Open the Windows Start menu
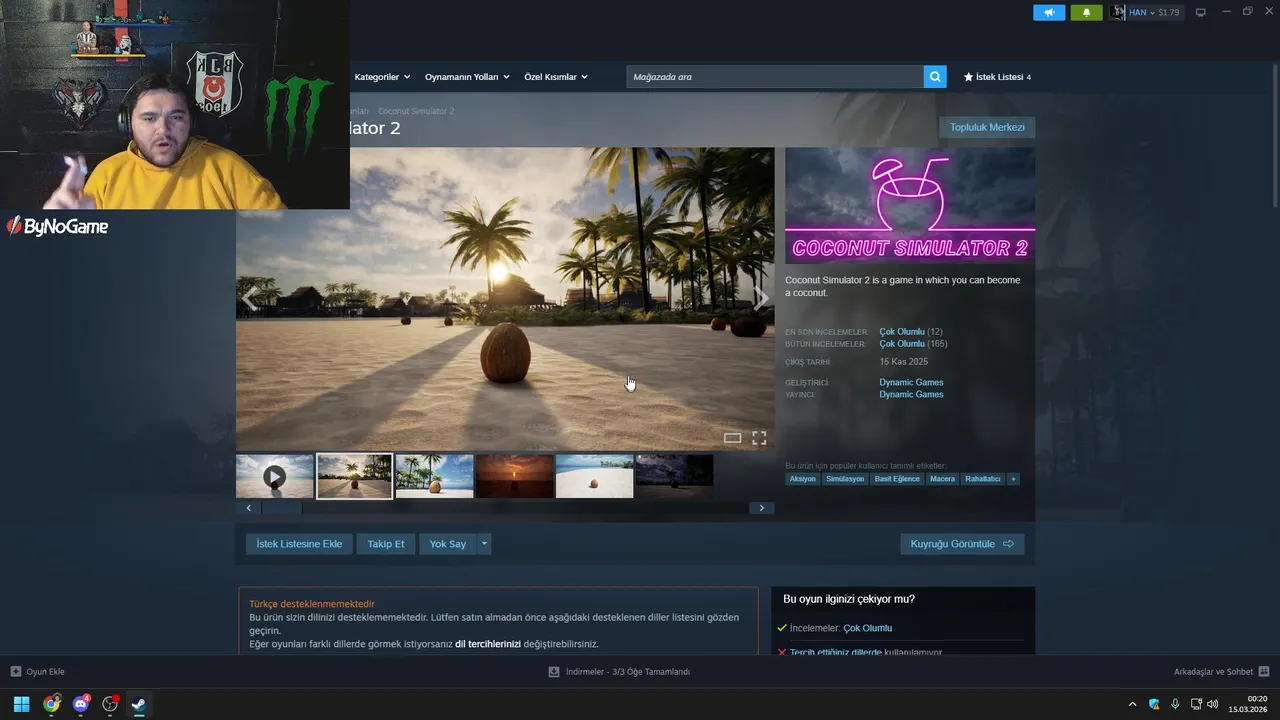 coord(21,704)
